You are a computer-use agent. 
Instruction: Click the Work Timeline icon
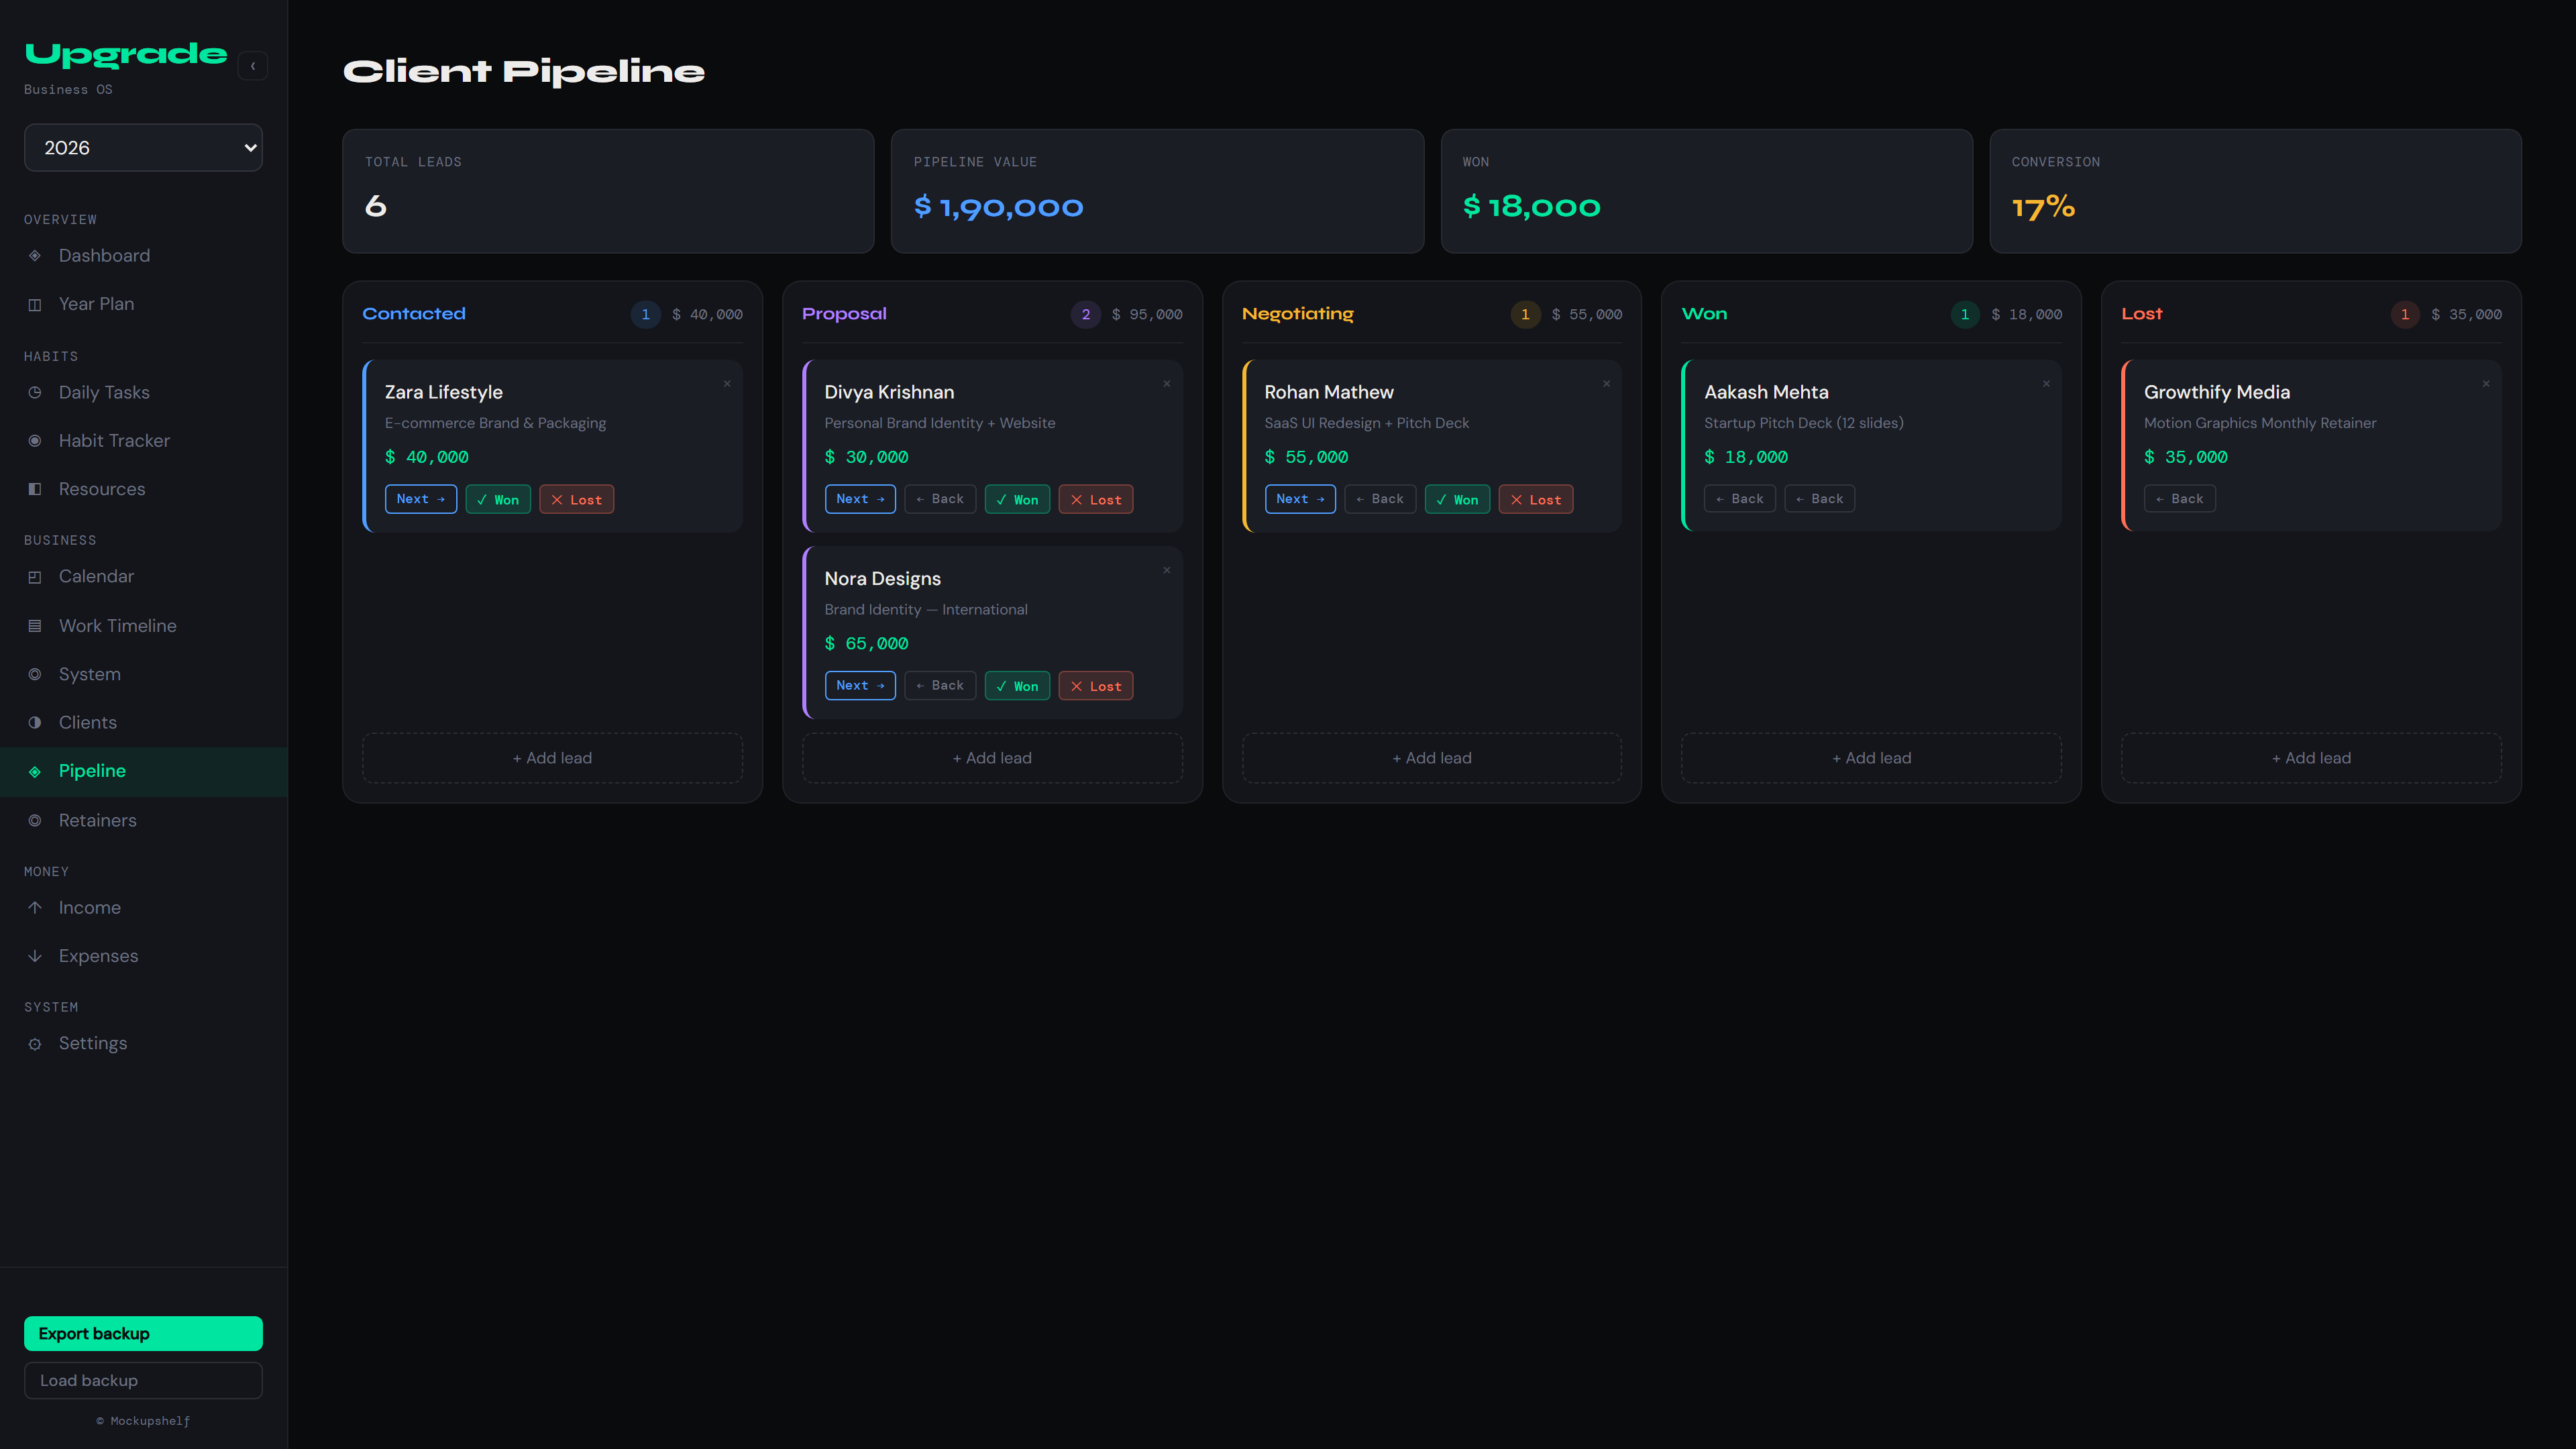(35, 626)
